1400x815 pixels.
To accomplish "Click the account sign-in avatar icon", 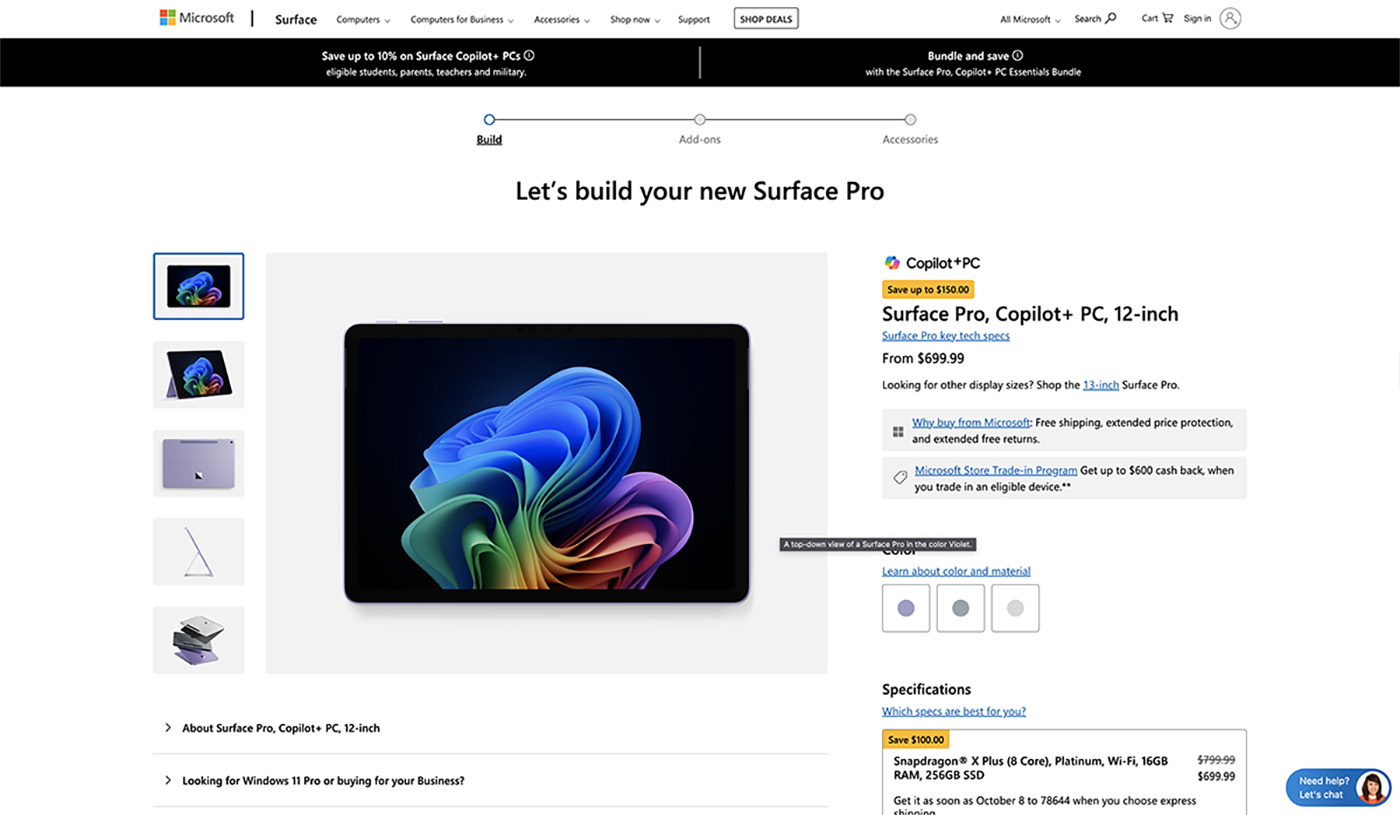I will click(x=1230, y=18).
